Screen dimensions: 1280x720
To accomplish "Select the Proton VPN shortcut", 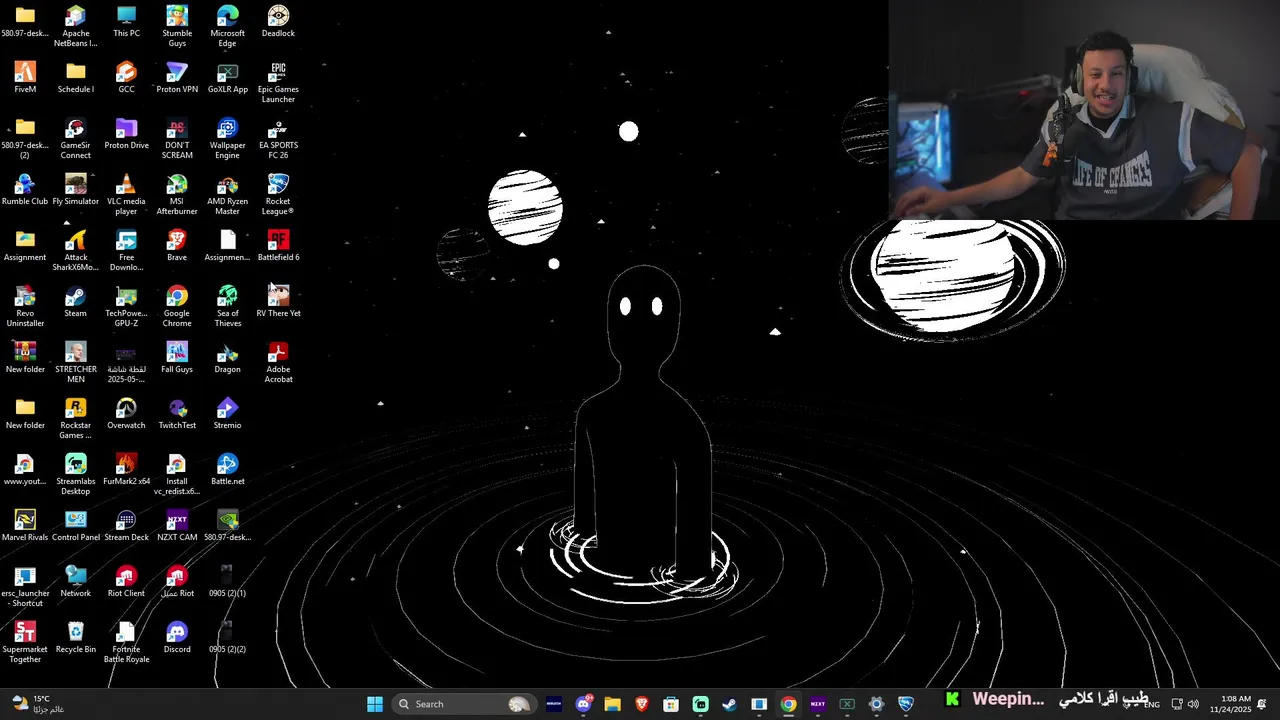I will click(x=177, y=77).
